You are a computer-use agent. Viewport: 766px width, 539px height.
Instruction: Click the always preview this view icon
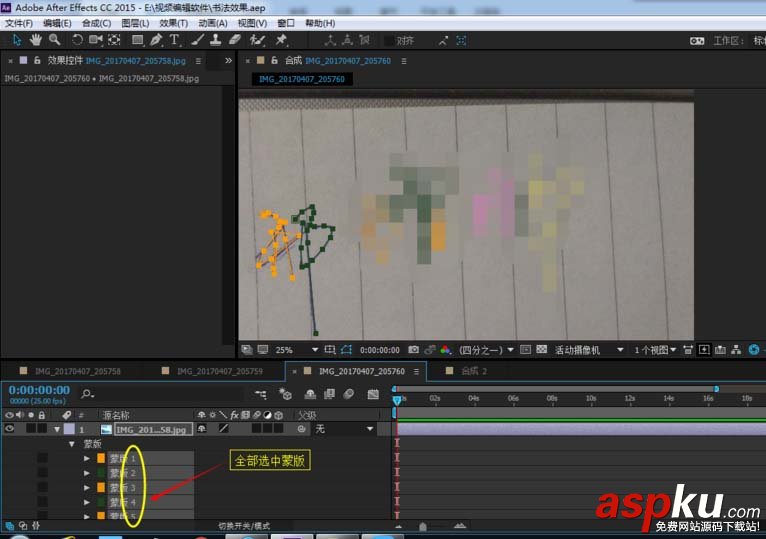coord(247,350)
